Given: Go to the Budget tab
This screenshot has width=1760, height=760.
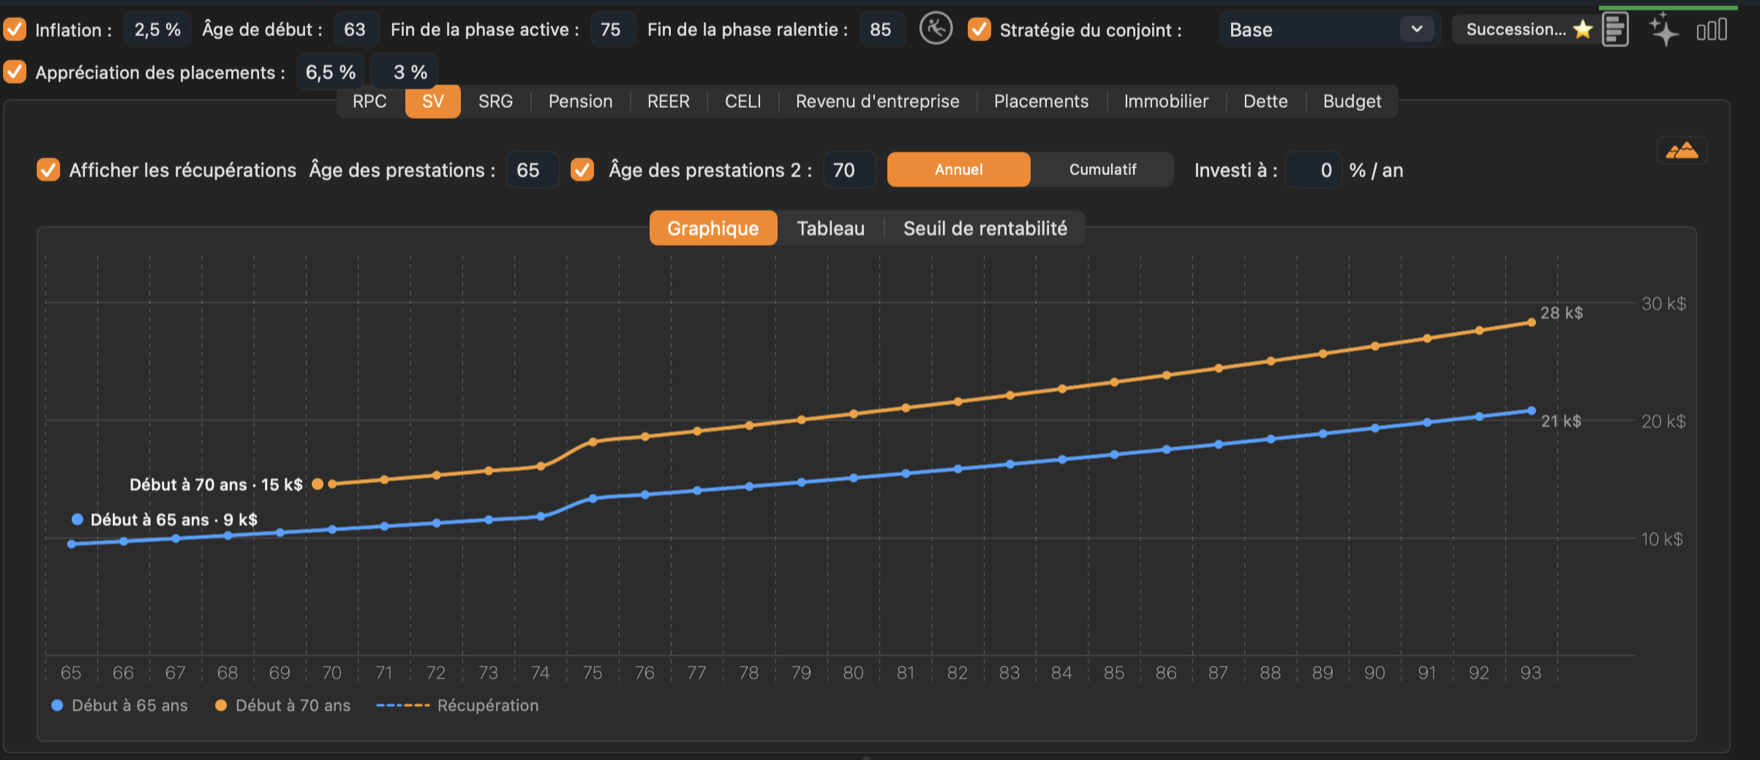Looking at the screenshot, I should point(1352,101).
